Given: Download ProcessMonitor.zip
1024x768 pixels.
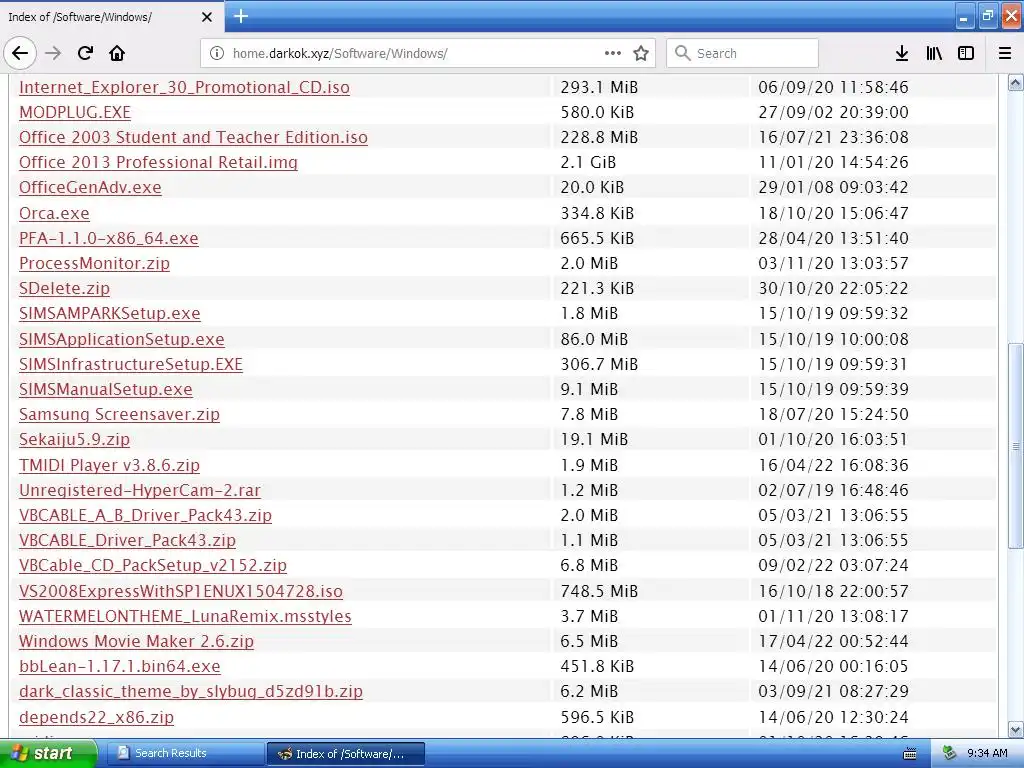Looking at the screenshot, I should tap(94, 263).
